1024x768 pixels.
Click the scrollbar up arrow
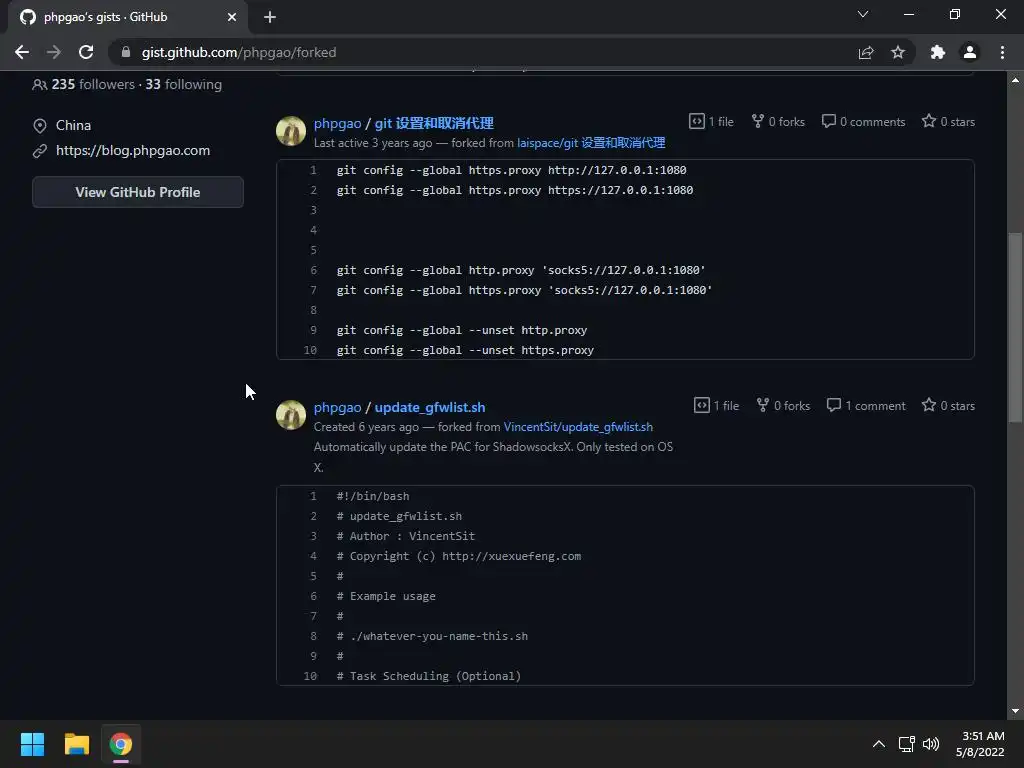1015,80
